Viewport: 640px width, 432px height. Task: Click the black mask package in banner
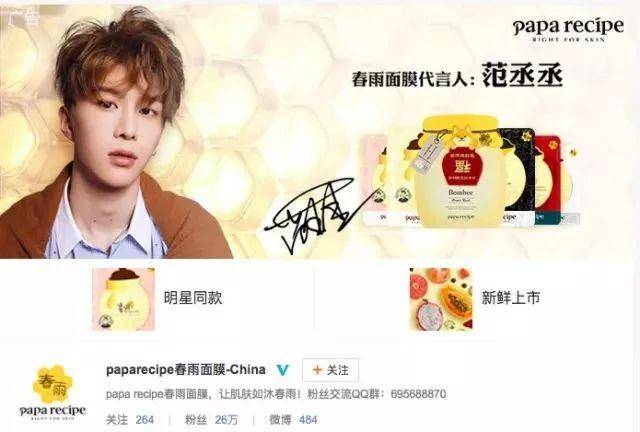pos(518,176)
